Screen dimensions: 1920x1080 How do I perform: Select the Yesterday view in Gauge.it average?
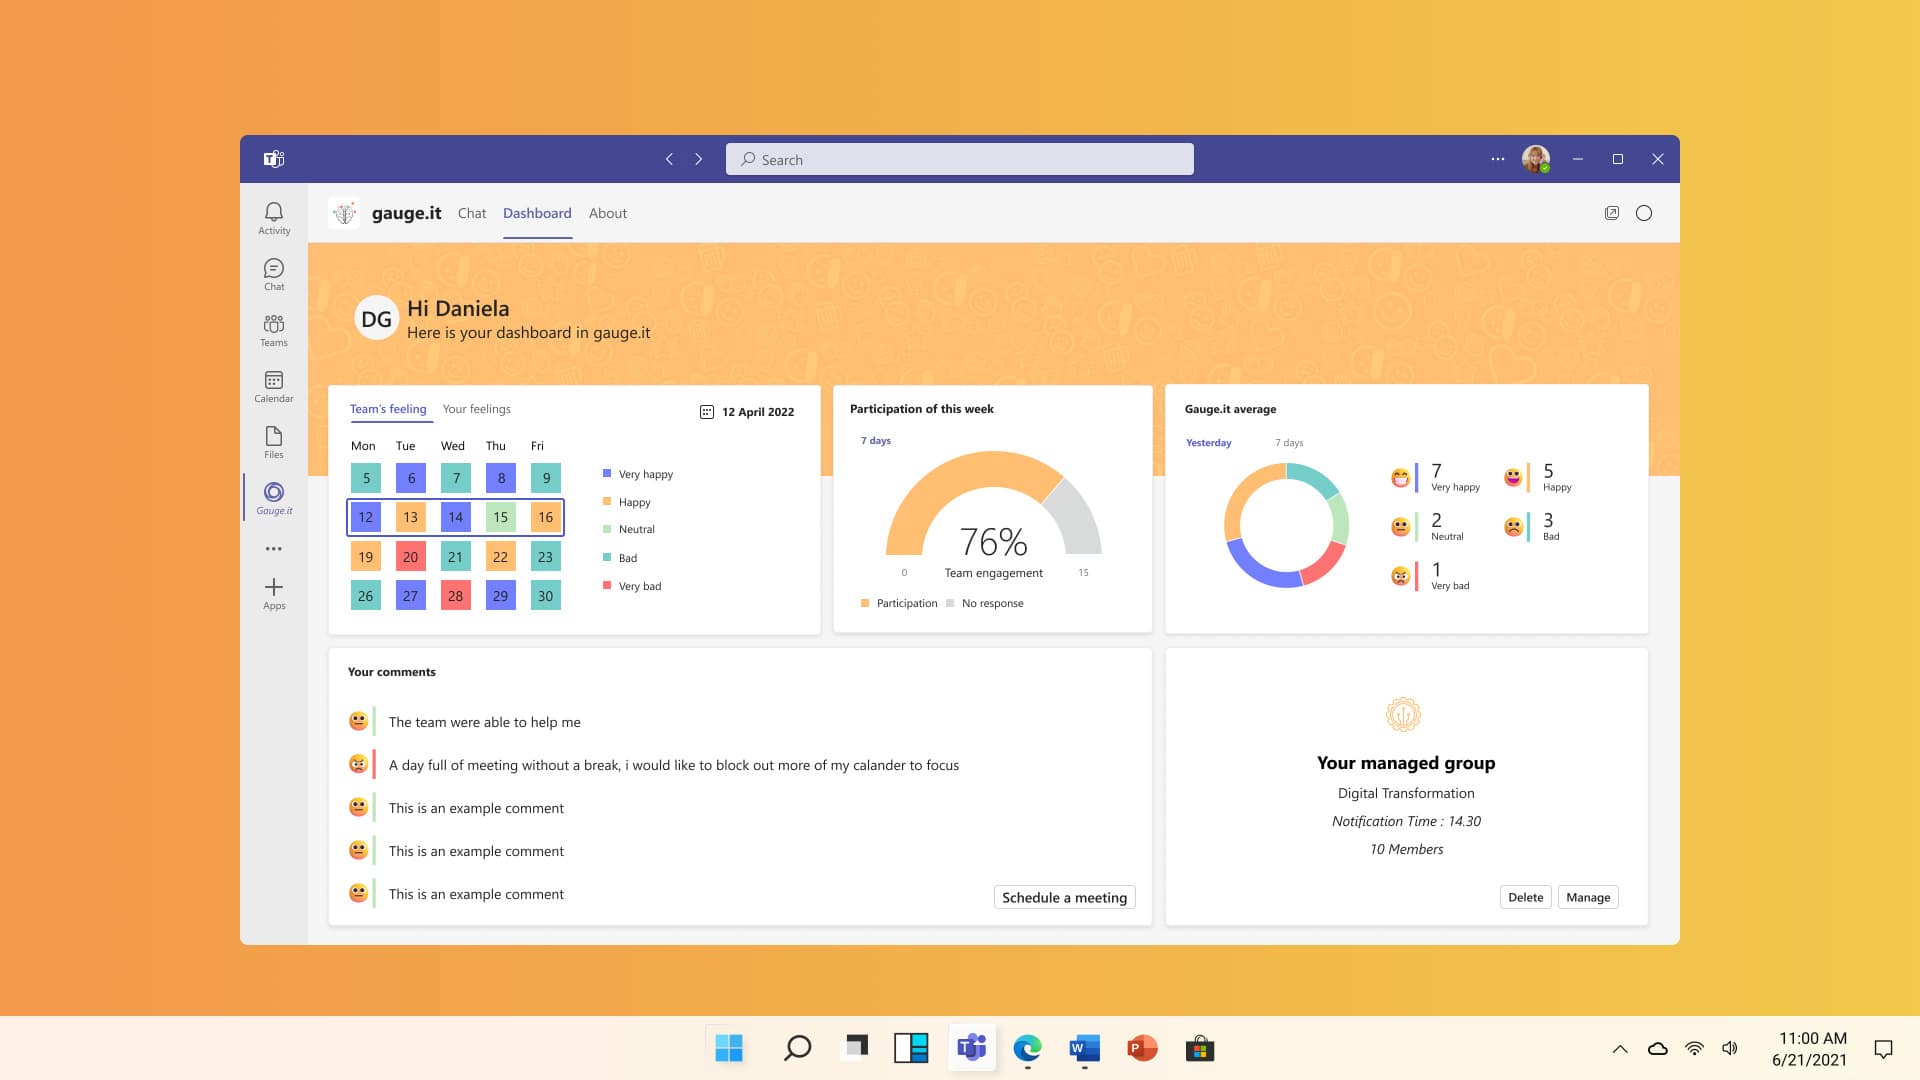tap(1208, 442)
